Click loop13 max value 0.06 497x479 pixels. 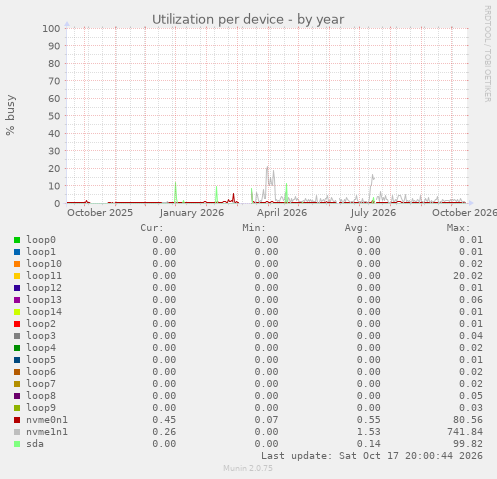[471, 300]
